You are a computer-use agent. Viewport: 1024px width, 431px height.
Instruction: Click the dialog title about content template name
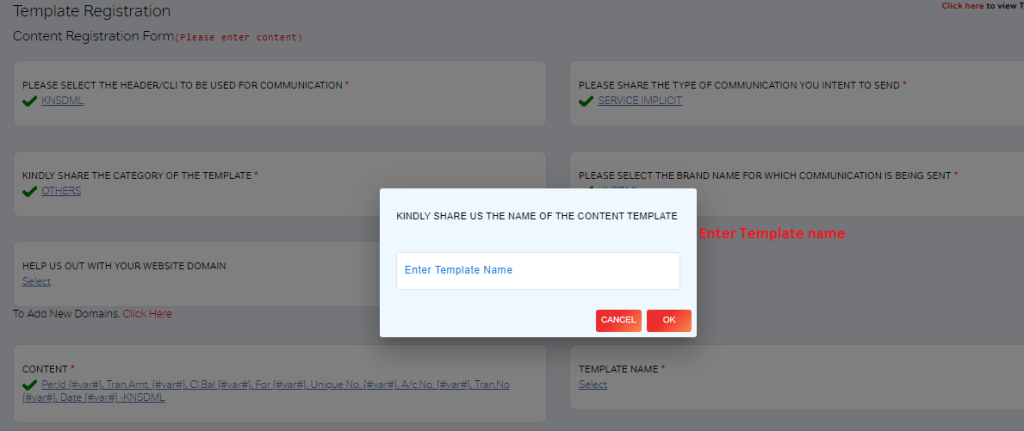tap(537, 216)
